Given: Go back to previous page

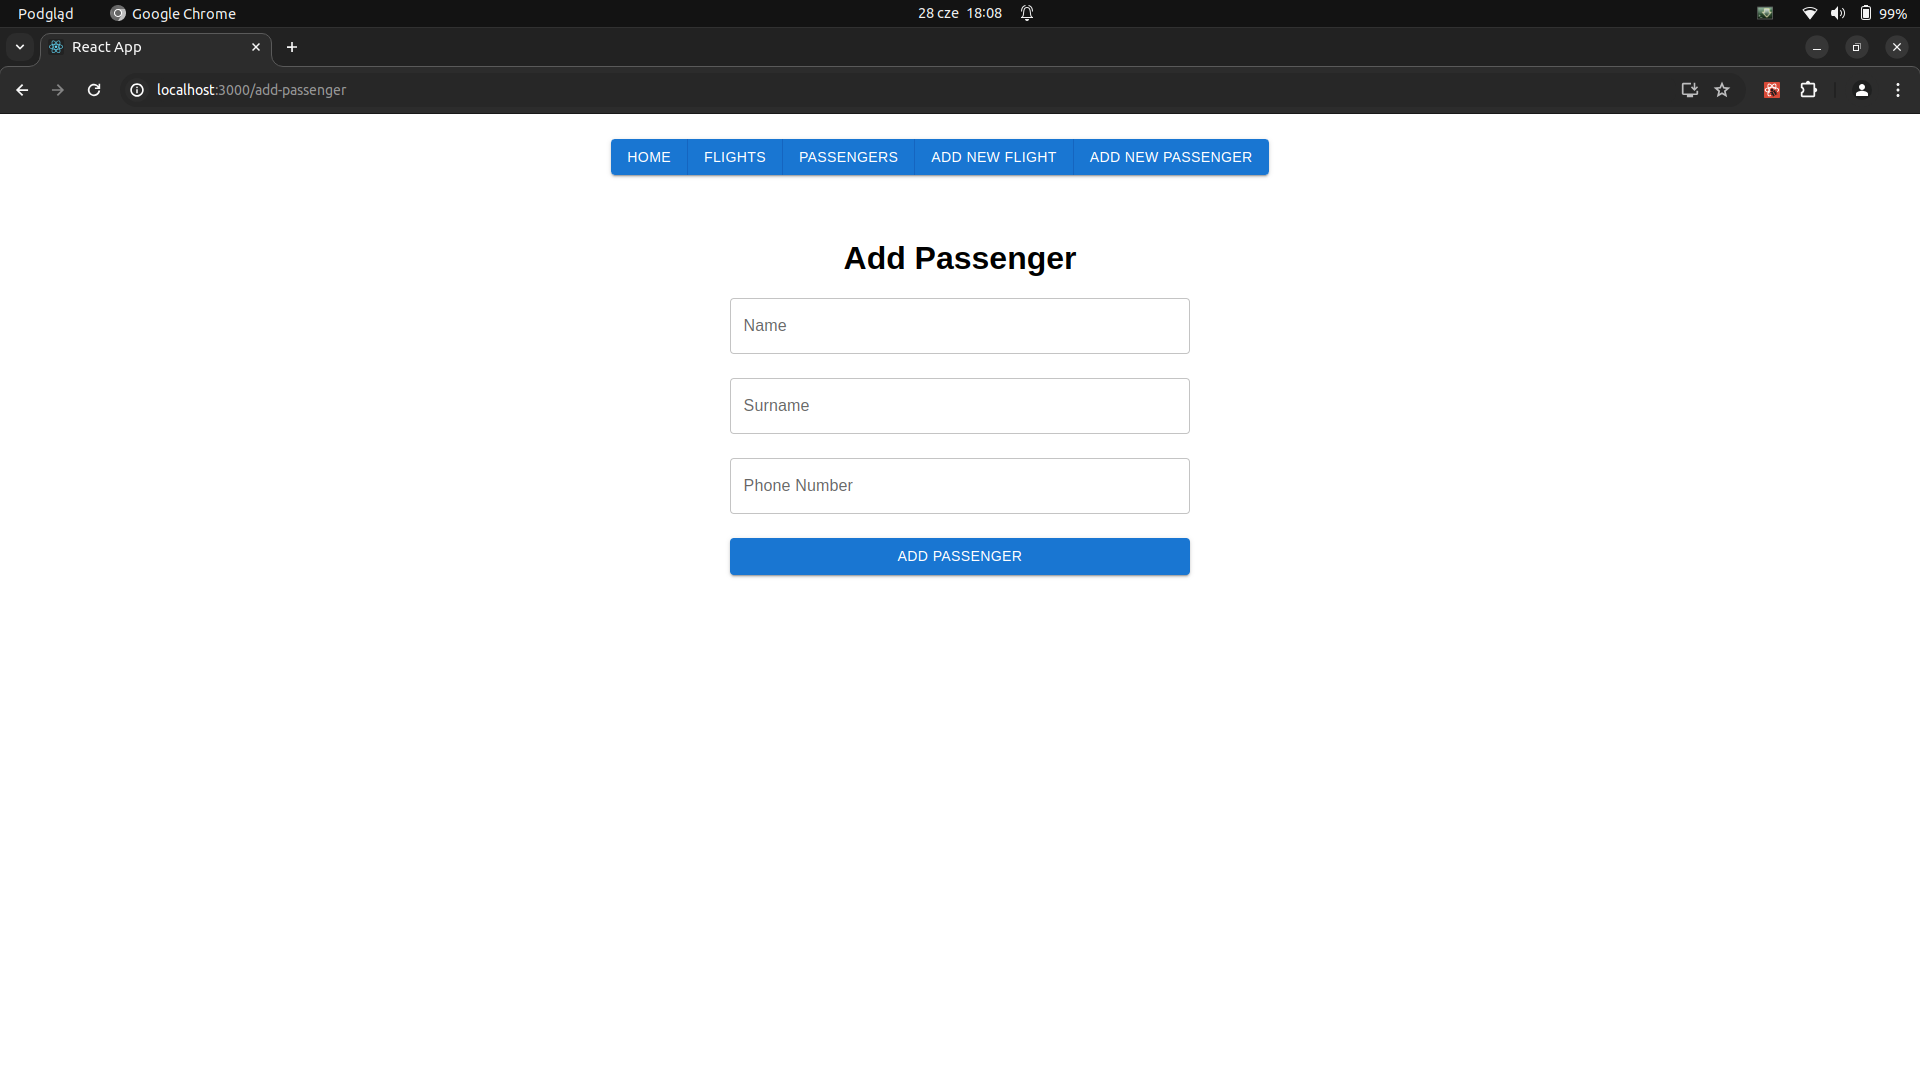Looking at the screenshot, I should pos(22,90).
